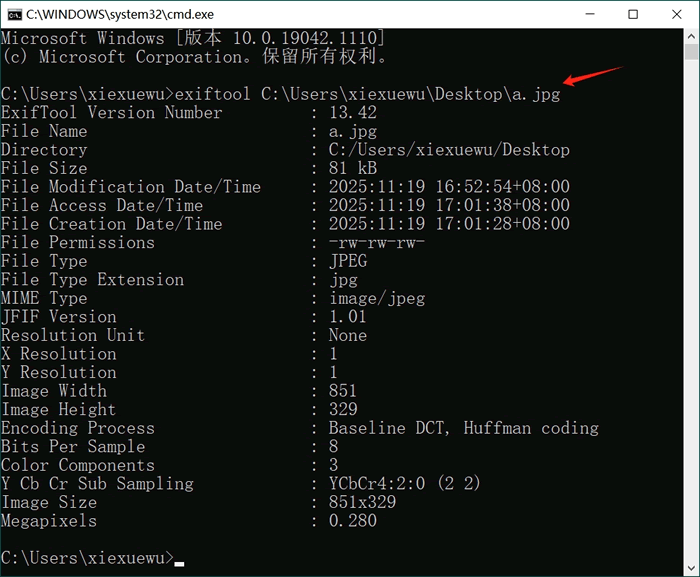Click the cmd.exe icon in title bar
Screen dimensions: 700x577
[x=13, y=14]
